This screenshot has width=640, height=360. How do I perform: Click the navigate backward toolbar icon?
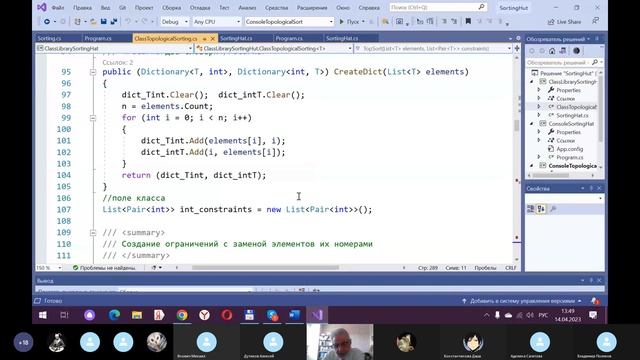pos(47,22)
